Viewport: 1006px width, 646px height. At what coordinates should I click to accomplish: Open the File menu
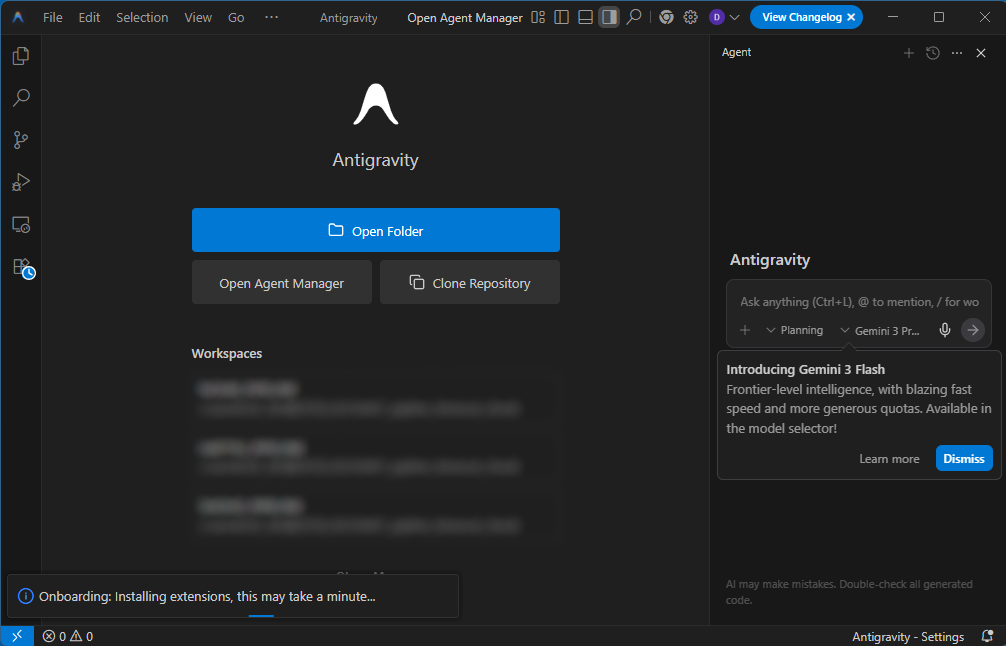pyautogui.click(x=53, y=17)
